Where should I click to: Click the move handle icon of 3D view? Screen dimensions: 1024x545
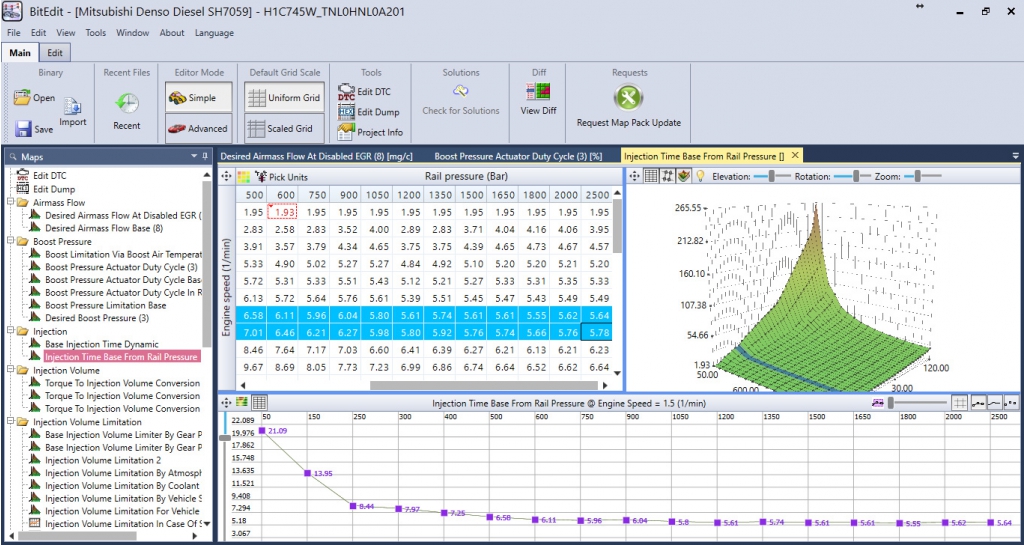point(635,176)
